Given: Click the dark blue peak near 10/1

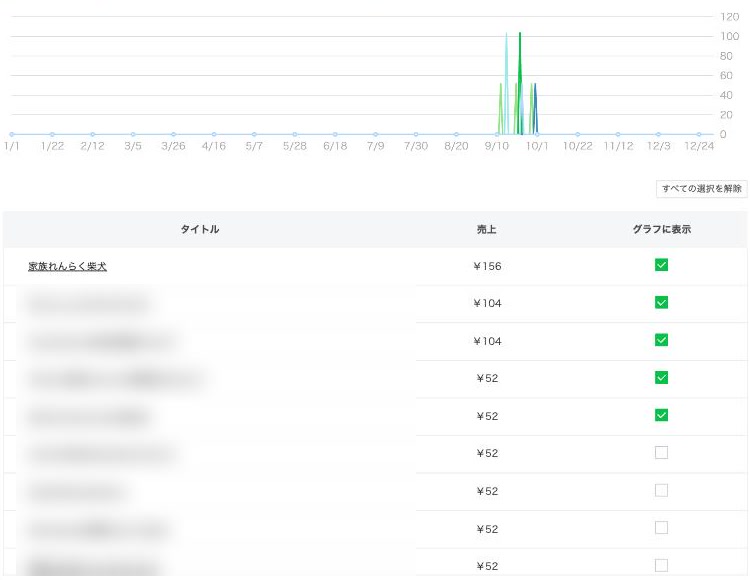Looking at the screenshot, I should click(x=535, y=84).
